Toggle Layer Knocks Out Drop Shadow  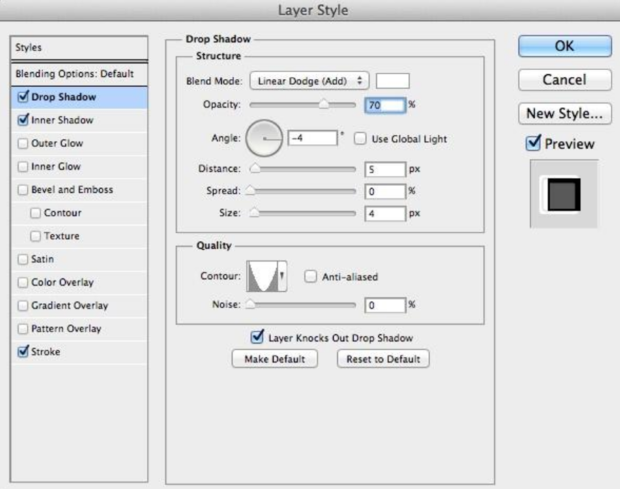click(257, 337)
